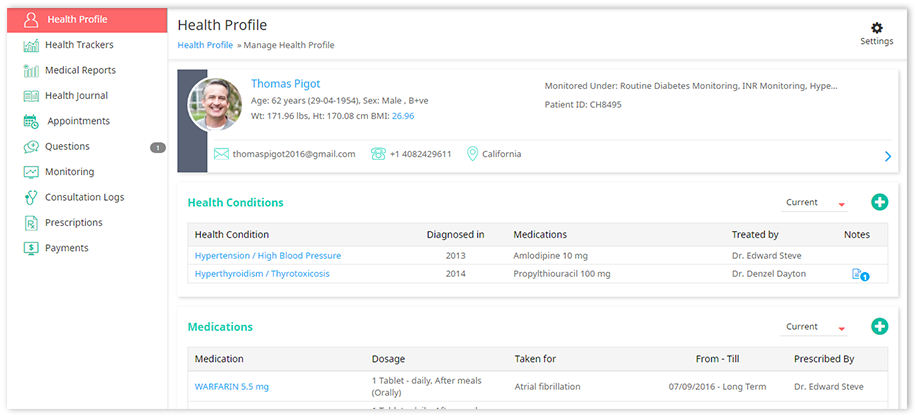Click the Medical Reports sidebar icon
The height and width of the screenshot is (420, 915).
pos(30,71)
